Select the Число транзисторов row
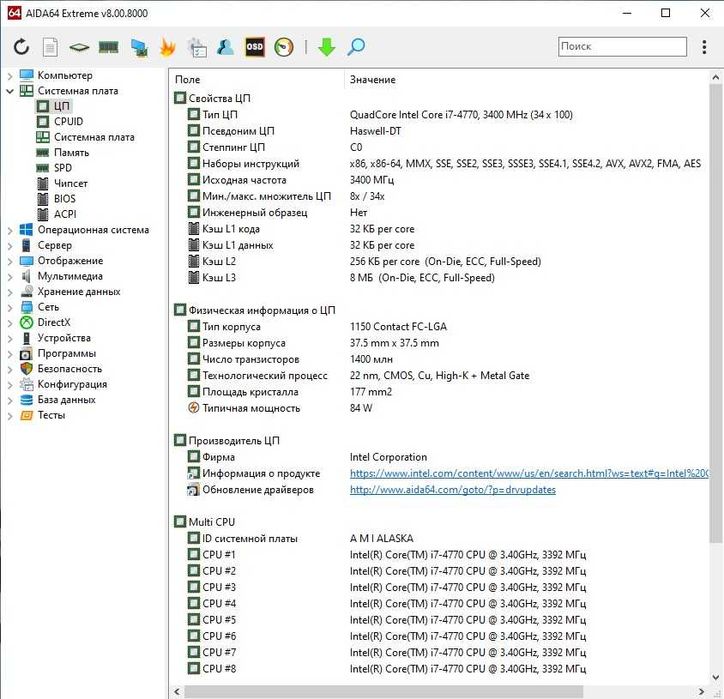 tap(439, 359)
